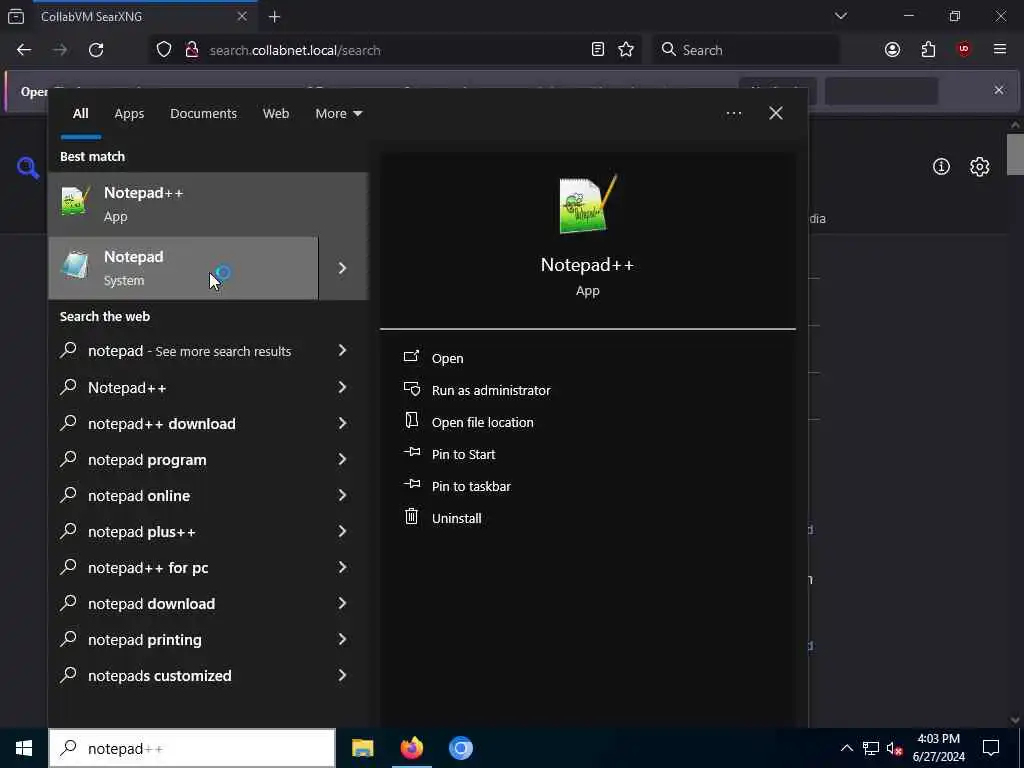Image resolution: width=1024 pixels, height=768 pixels.
Task: Open File Explorer from the taskbar
Action: [362, 748]
